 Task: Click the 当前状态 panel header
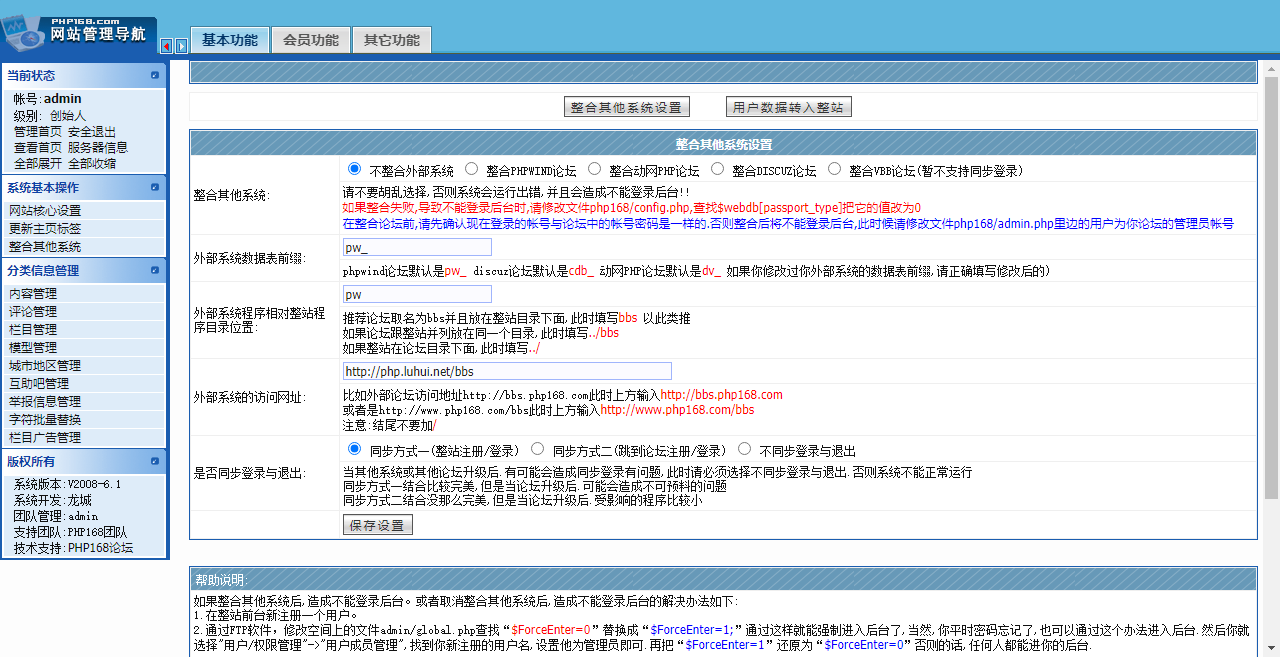coord(84,75)
